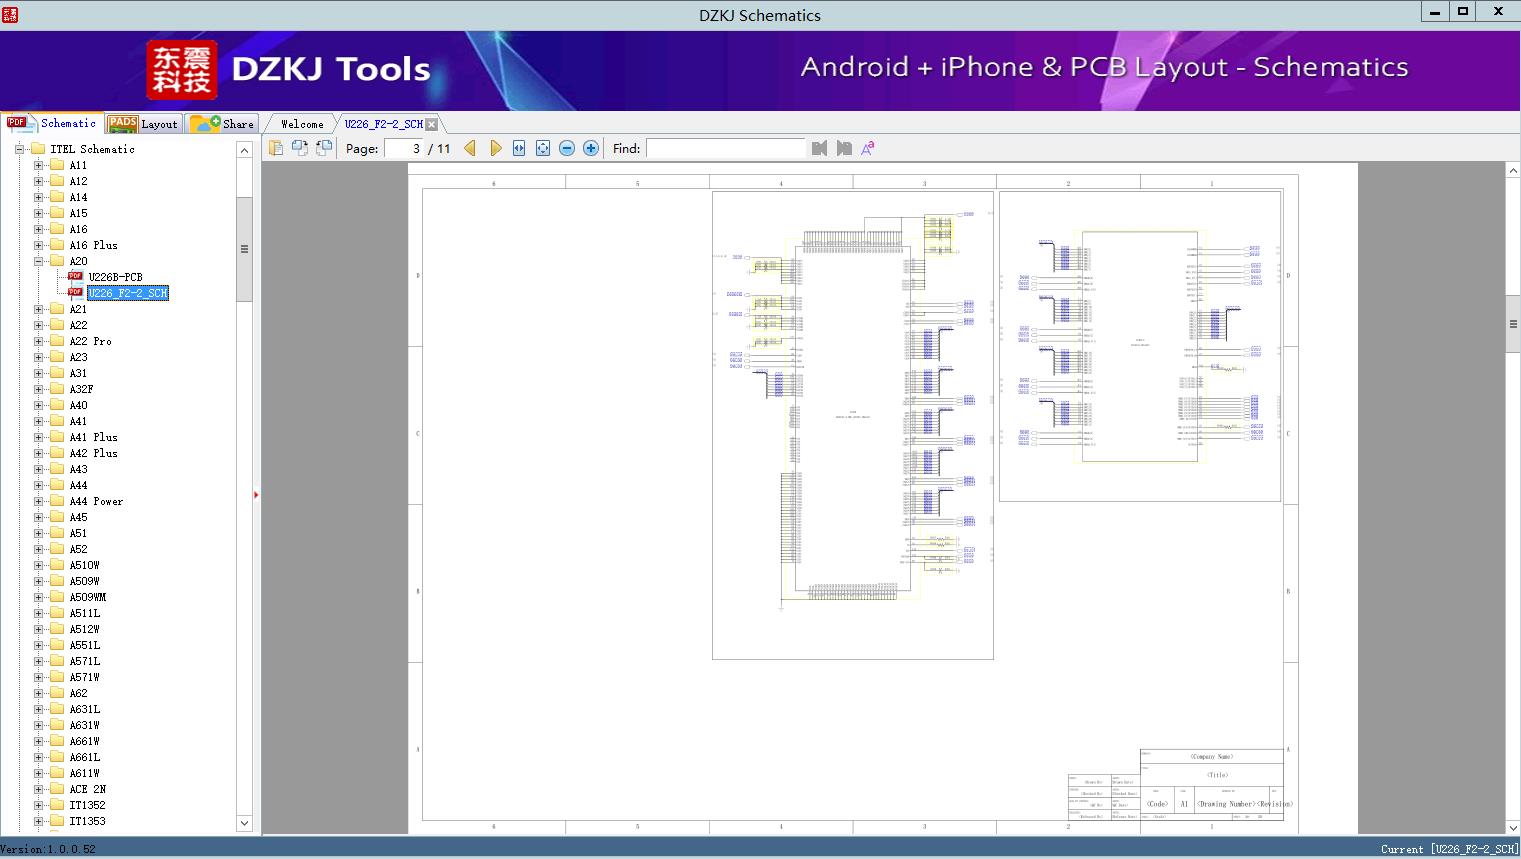Expand the A631W folder
Image resolution: width=1521 pixels, height=859 pixels.
[38, 725]
